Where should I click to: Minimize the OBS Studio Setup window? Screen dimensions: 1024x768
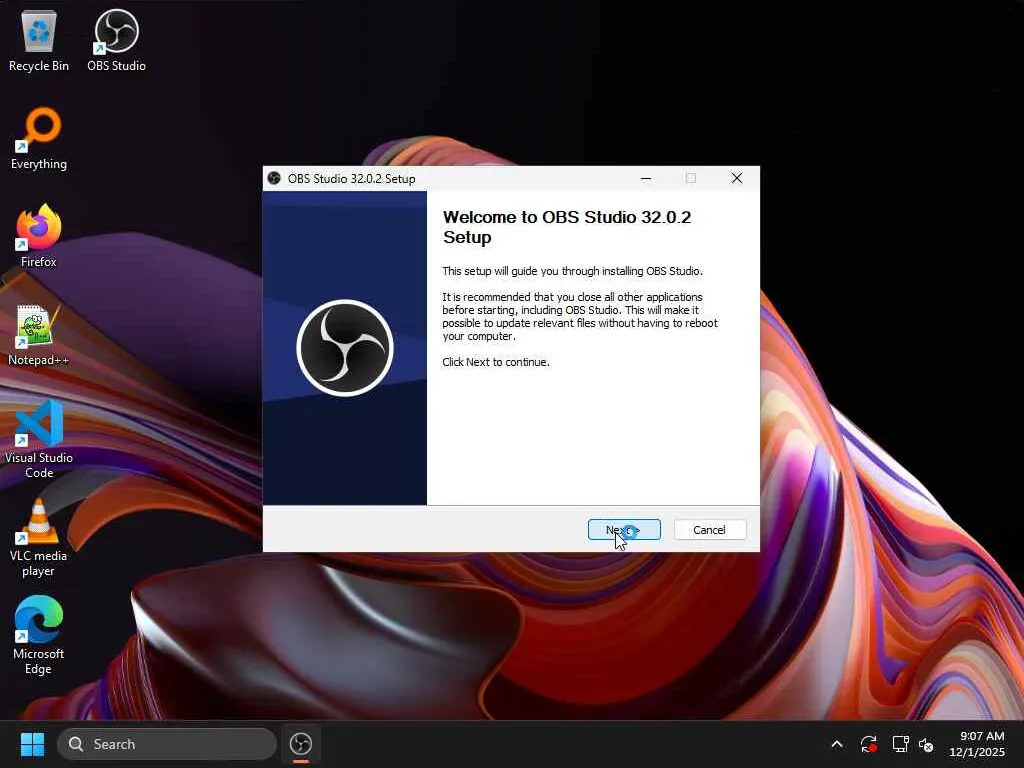point(646,178)
